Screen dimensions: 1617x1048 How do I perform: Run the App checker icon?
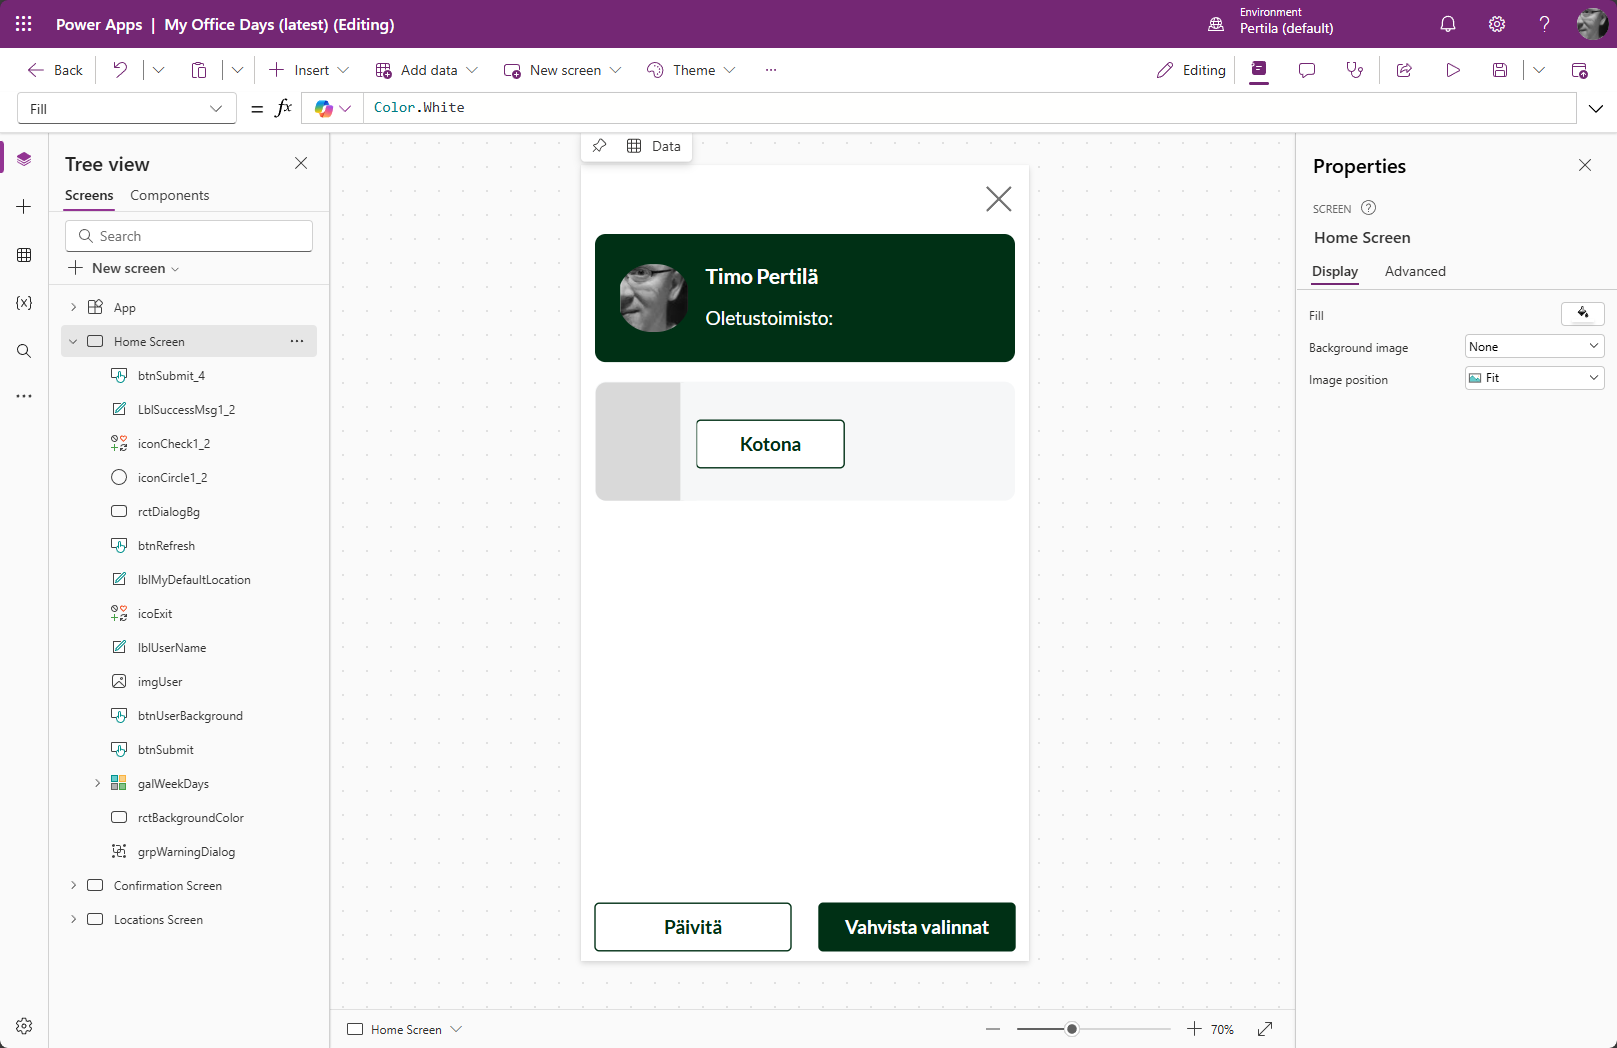coord(1354,70)
